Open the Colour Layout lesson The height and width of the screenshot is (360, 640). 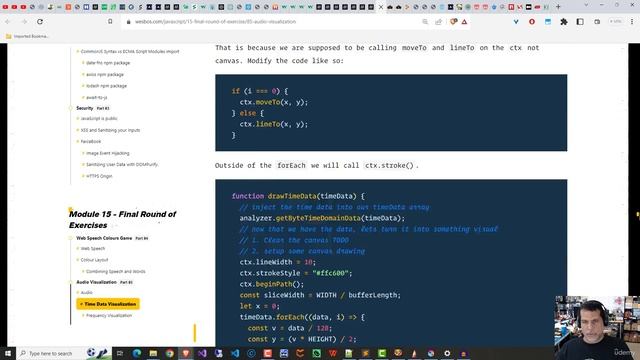[94, 260]
